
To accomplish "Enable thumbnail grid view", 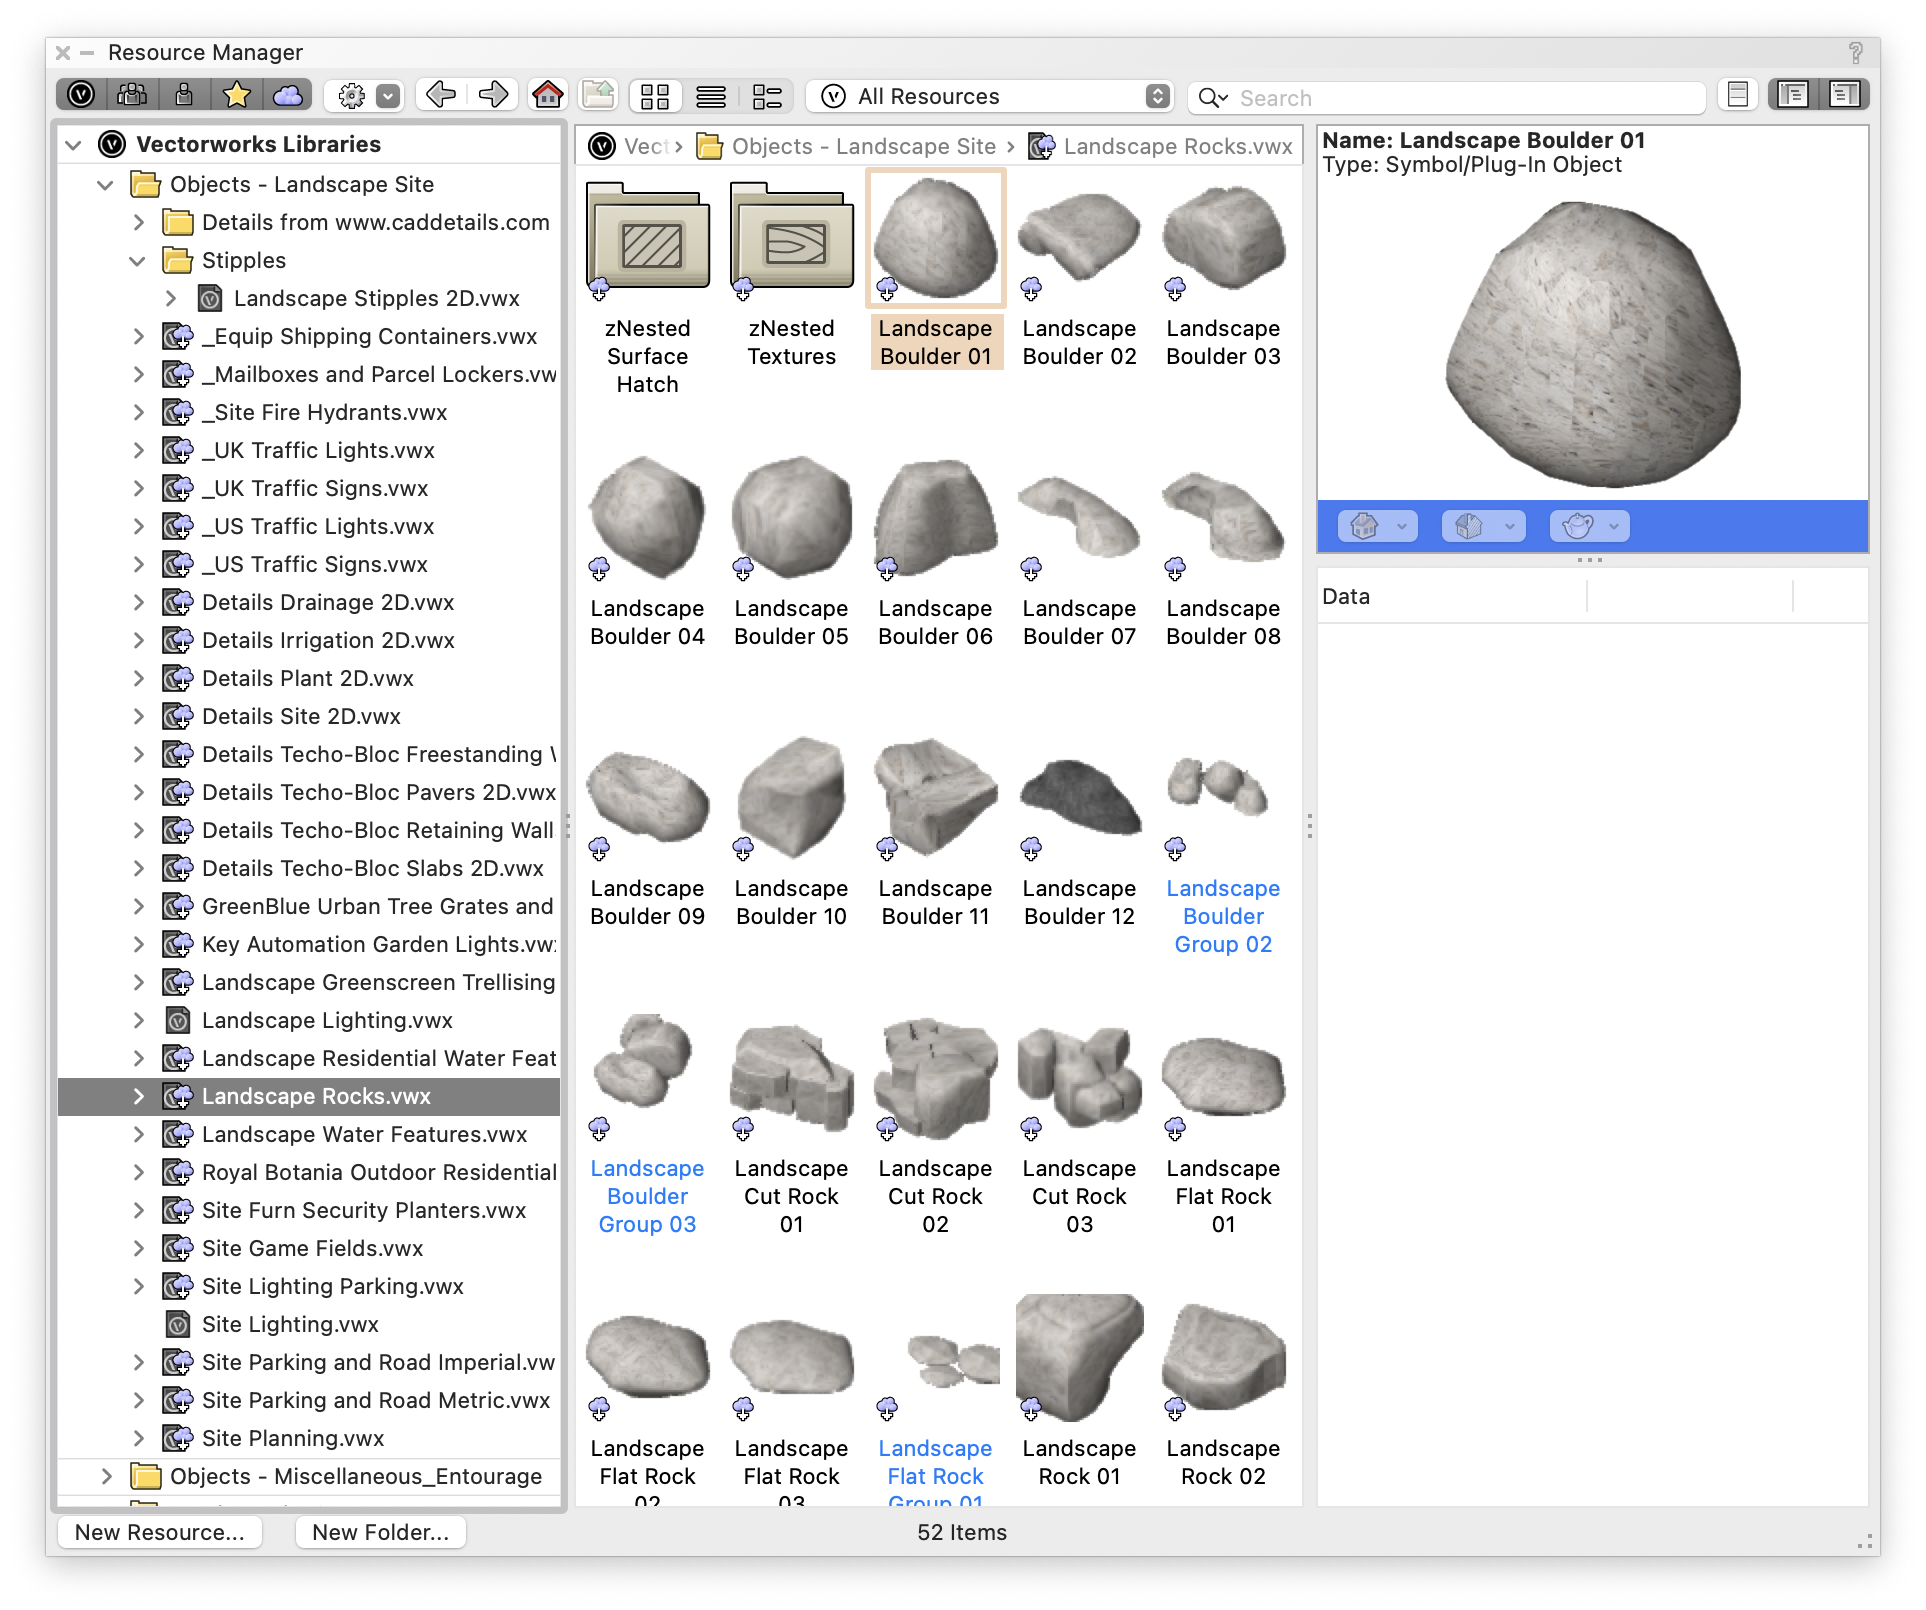I will tap(655, 95).
